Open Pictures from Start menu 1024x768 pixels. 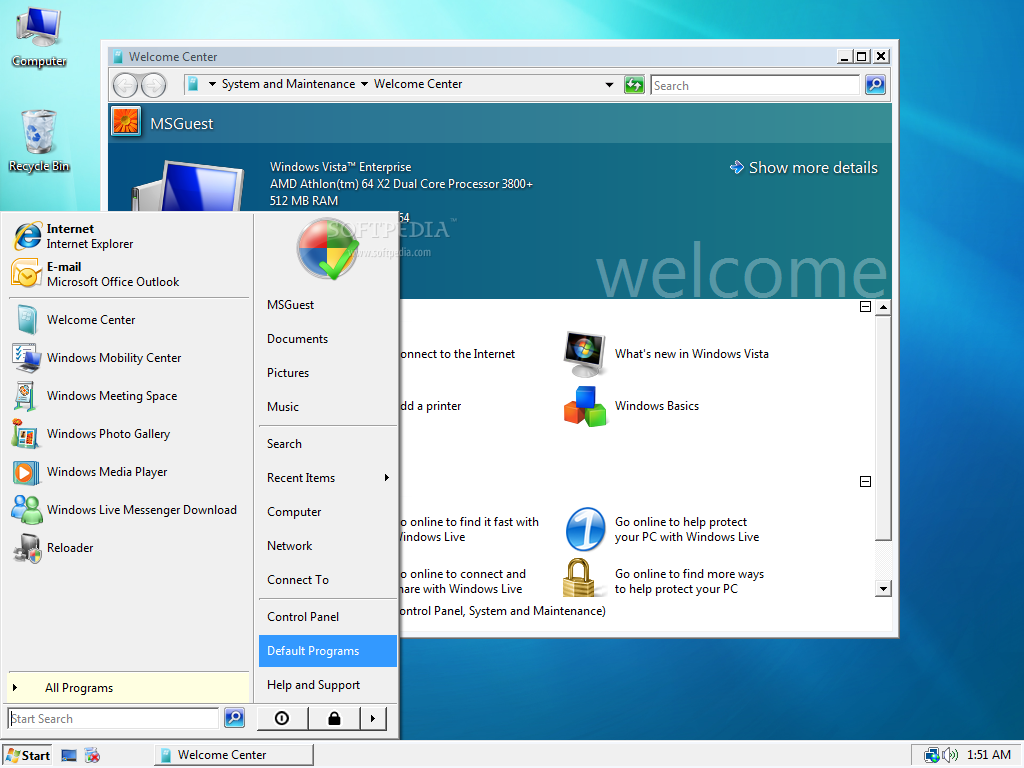pos(328,373)
